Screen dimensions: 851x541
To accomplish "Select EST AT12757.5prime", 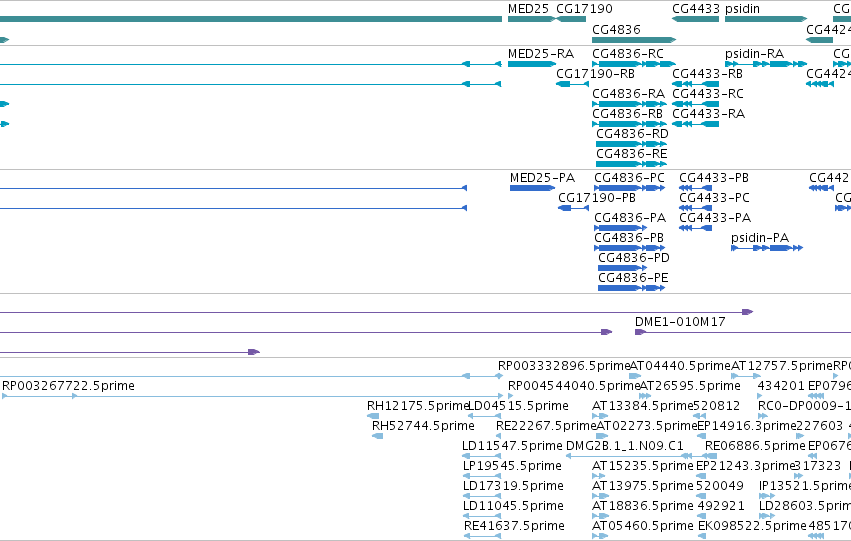I will pyautogui.click(x=782, y=366).
